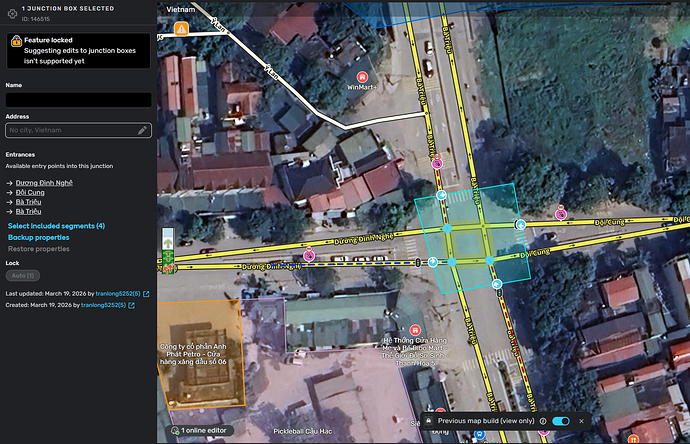Click the help icon beside Previous map build
The width and height of the screenshot is (690, 444).
pyautogui.click(x=543, y=421)
